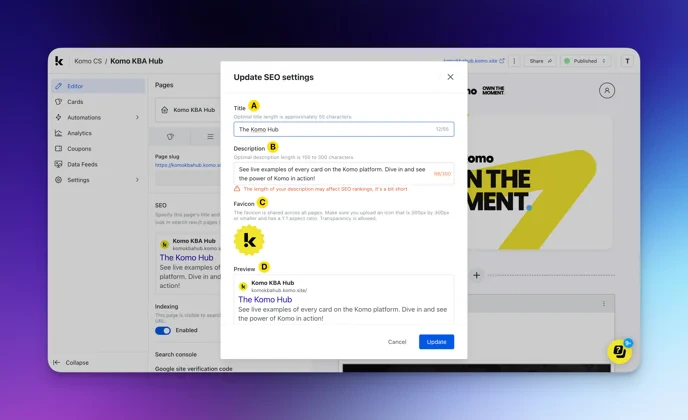This screenshot has height=420, width=688.
Task: Click the shield tab icon under Pages
Action: [170, 136]
